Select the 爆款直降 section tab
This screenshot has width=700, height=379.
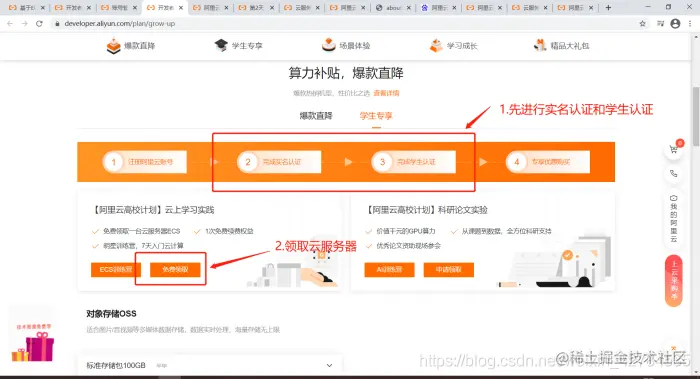point(316,116)
